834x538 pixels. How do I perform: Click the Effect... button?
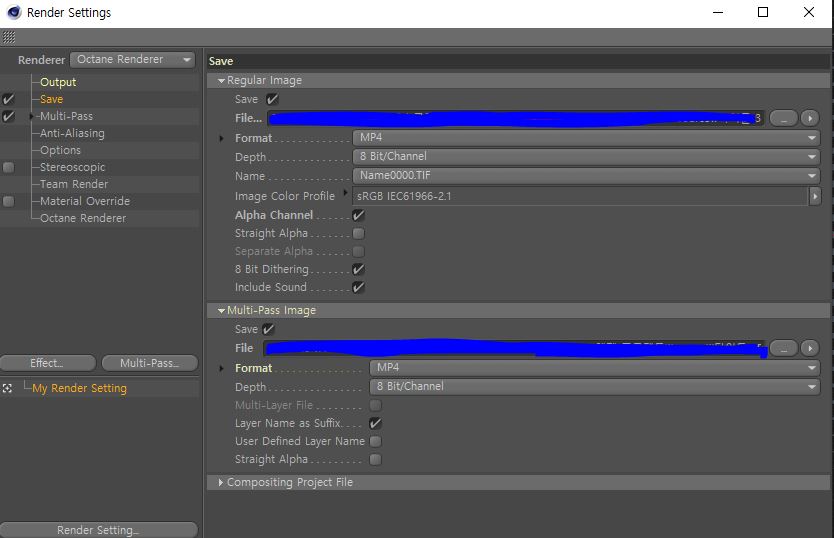click(48, 363)
